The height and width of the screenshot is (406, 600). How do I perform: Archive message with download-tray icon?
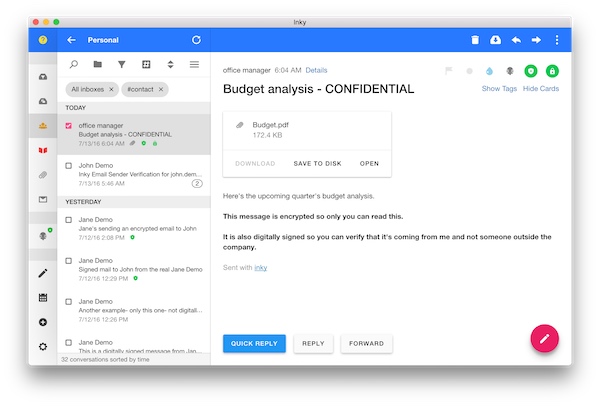pyautogui.click(x=496, y=40)
